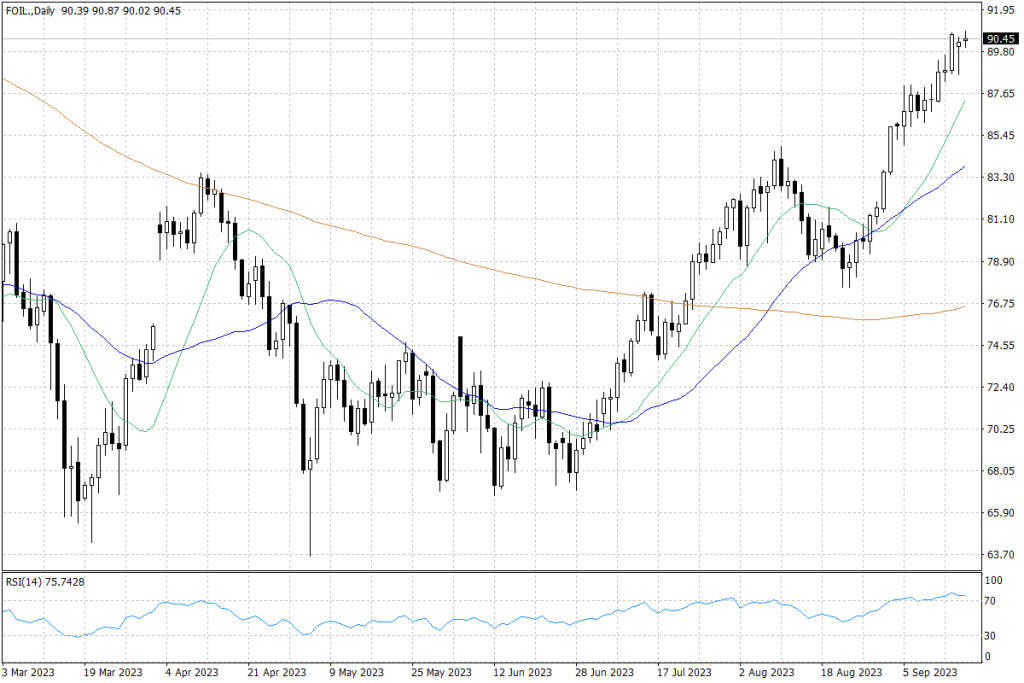Click the RSI(14) 75.7428 indicator label
The width and height of the screenshot is (1024, 683).
(x=45, y=582)
